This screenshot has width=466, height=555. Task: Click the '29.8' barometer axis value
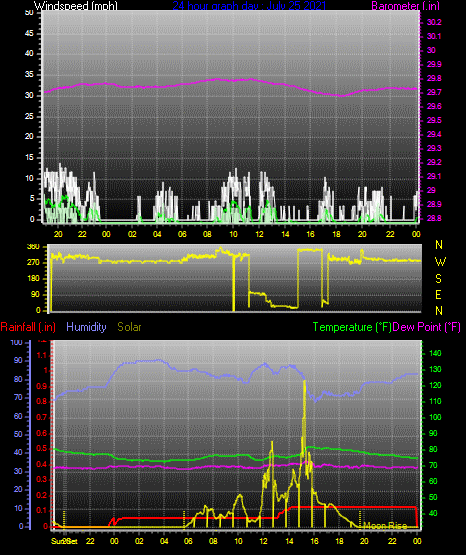click(434, 78)
